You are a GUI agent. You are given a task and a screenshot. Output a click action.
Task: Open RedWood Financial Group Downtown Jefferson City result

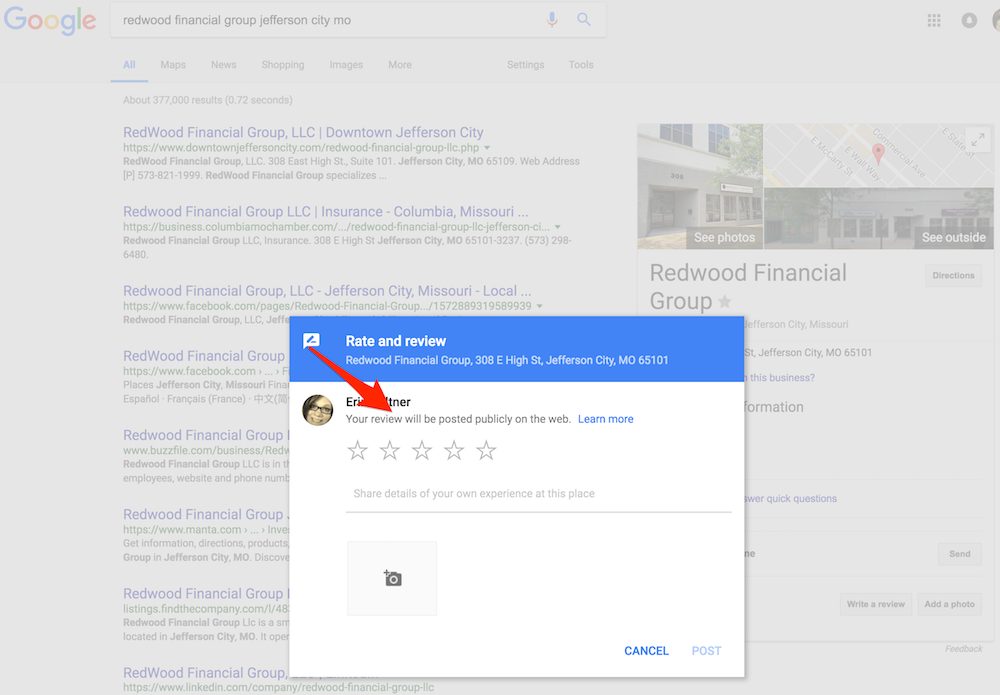coord(303,133)
